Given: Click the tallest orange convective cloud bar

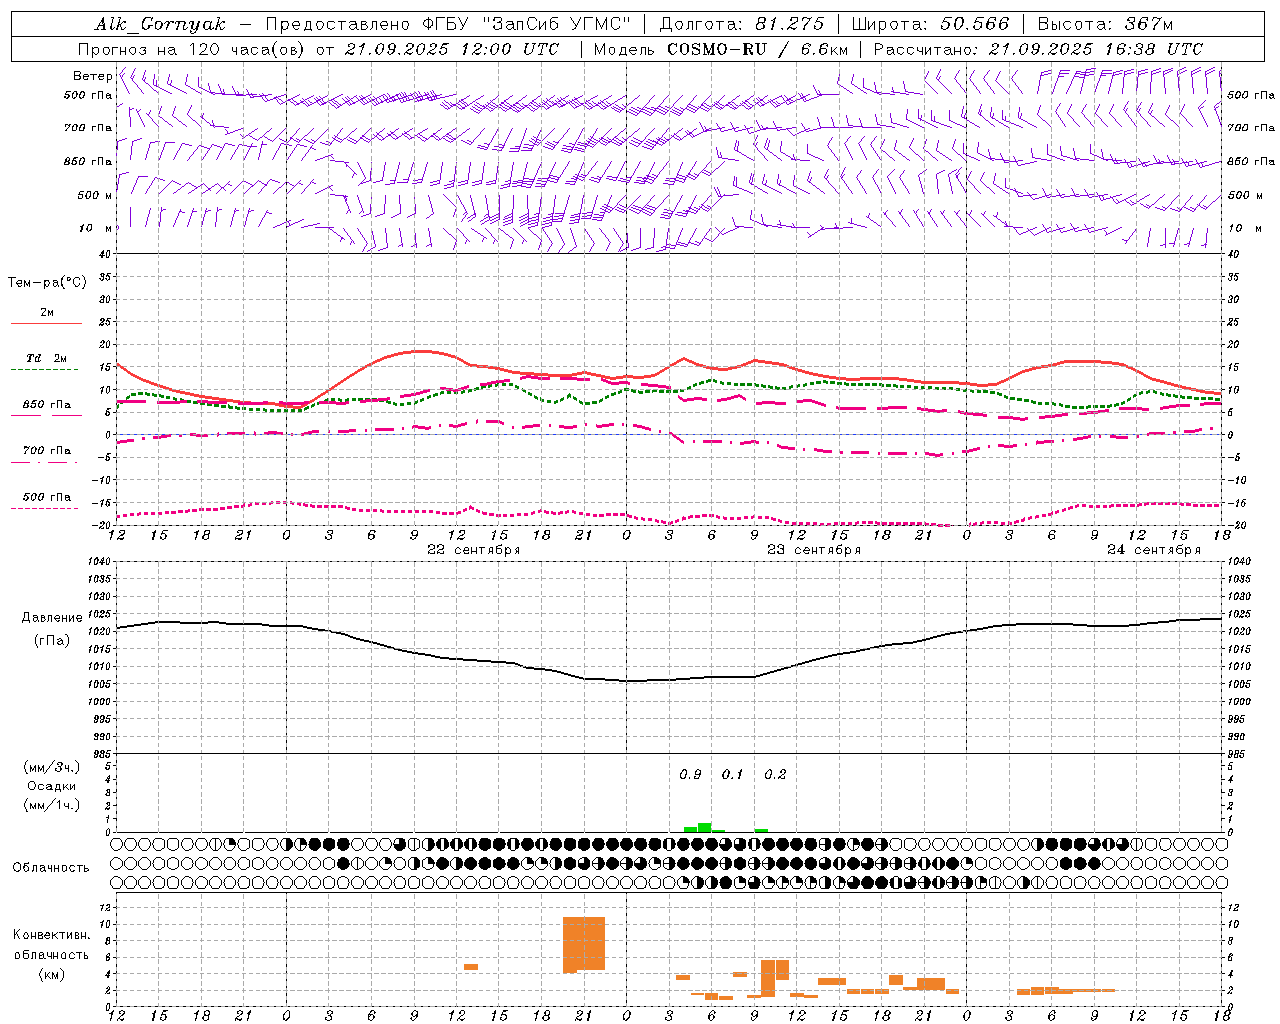Looking at the screenshot, I should click(584, 943).
